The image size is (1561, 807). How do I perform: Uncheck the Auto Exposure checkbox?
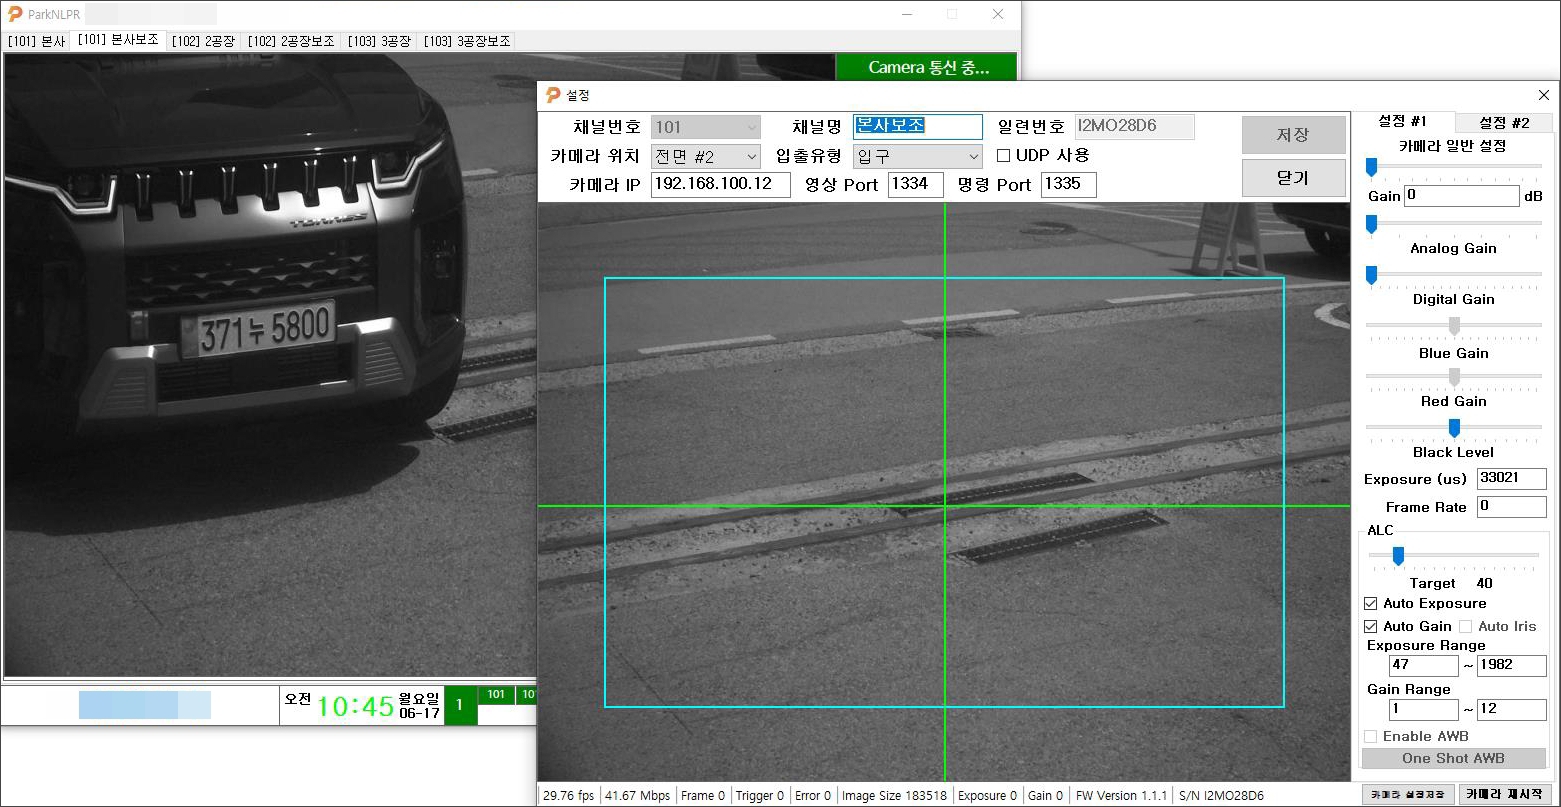point(1371,604)
